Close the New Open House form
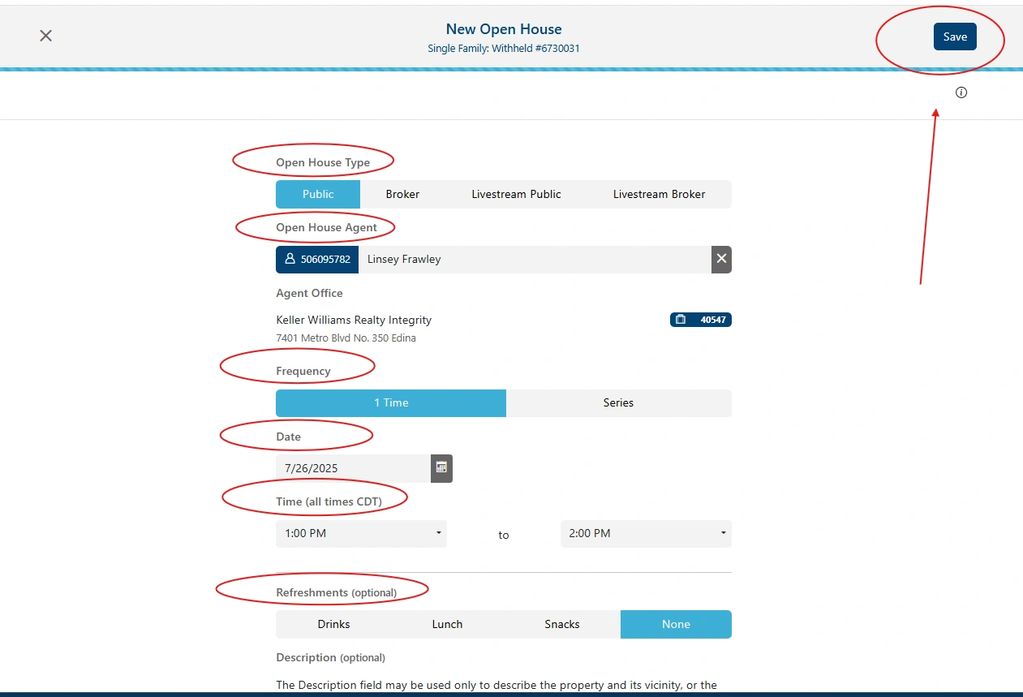 pos(46,35)
